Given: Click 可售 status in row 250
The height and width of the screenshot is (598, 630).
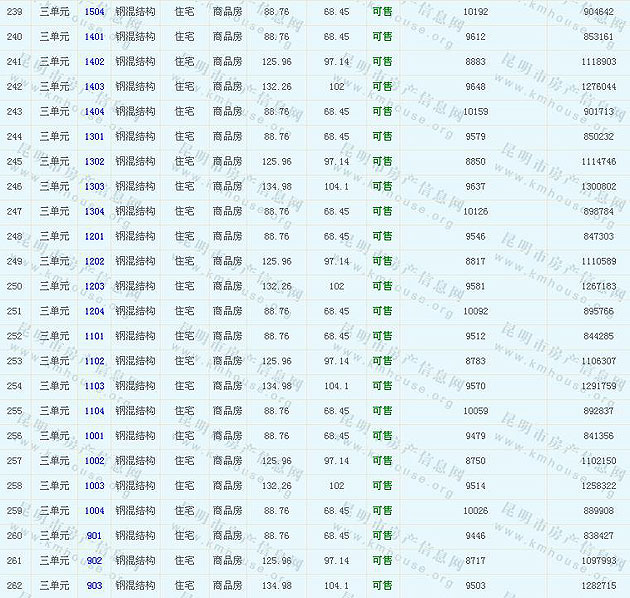Looking at the screenshot, I should click(x=382, y=286).
